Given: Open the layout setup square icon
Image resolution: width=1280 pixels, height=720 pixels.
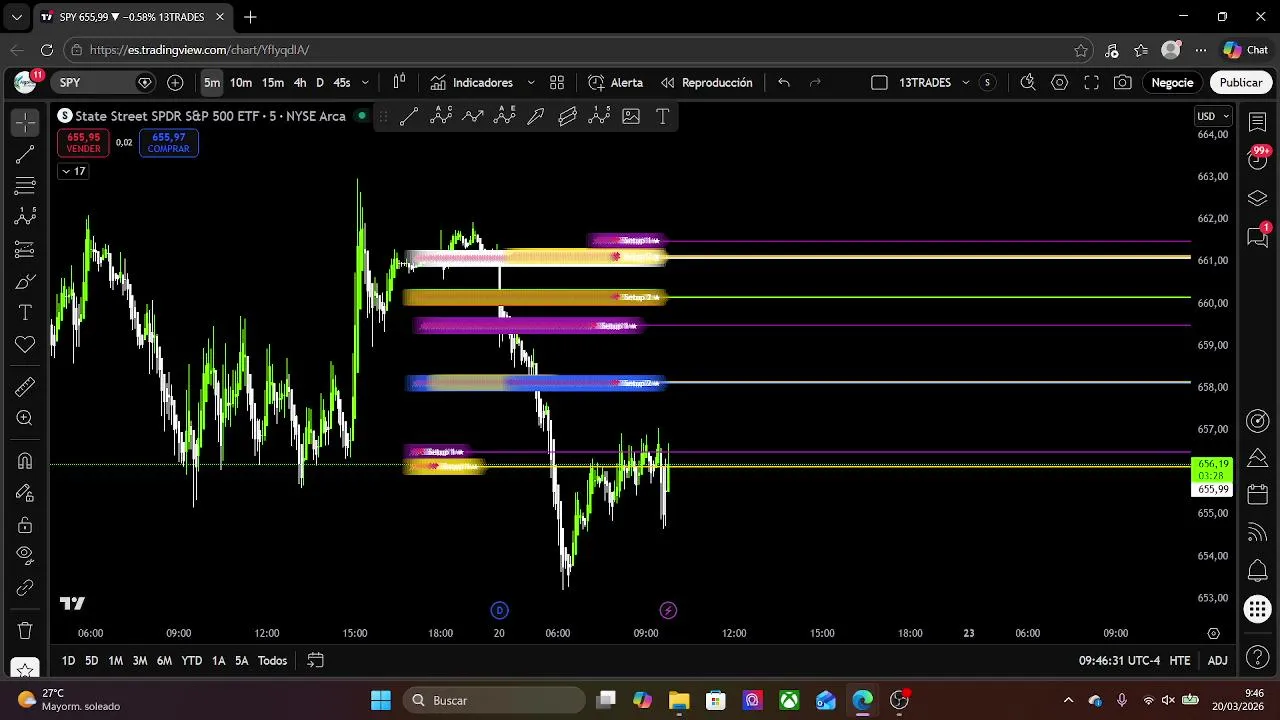Looking at the screenshot, I should click(x=879, y=83).
